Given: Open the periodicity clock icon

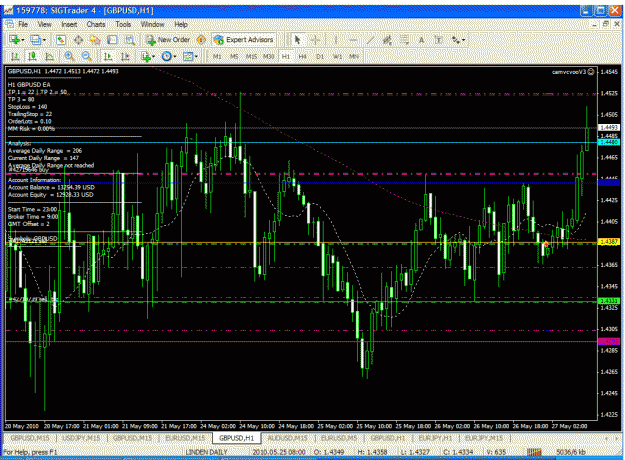Looking at the screenshot, I should pos(167,57).
